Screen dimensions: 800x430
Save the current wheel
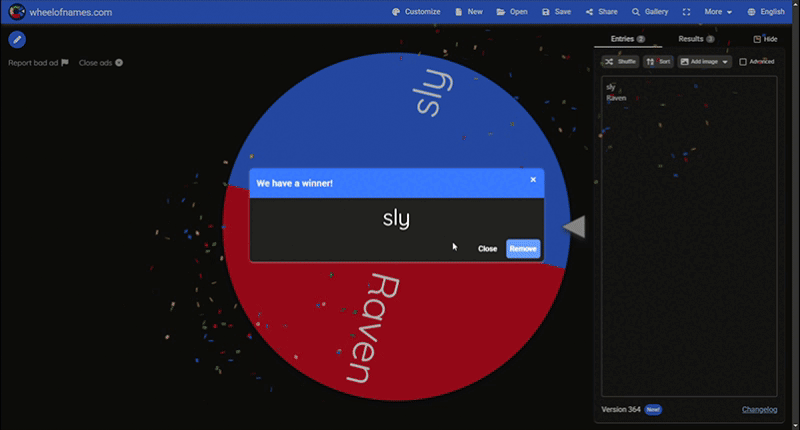point(556,12)
